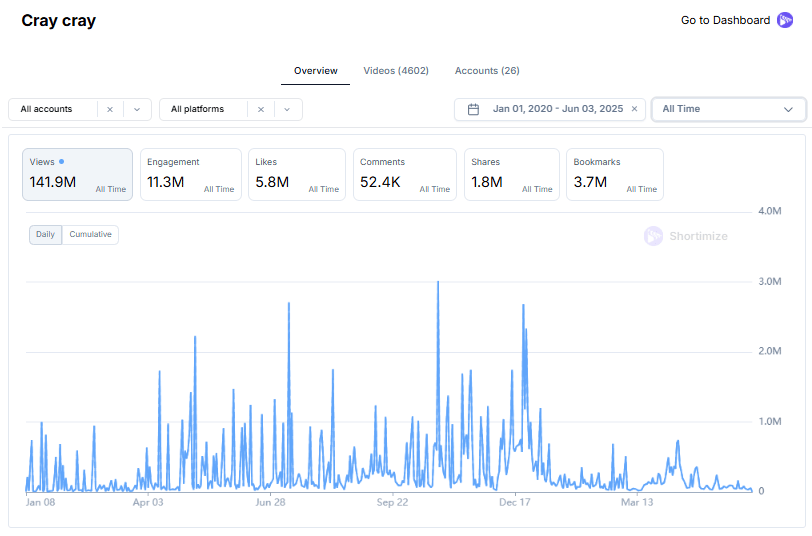The height and width of the screenshot is (536, 812).
Task: Clear the All platforms filter with X
Action: pos(261,109)
